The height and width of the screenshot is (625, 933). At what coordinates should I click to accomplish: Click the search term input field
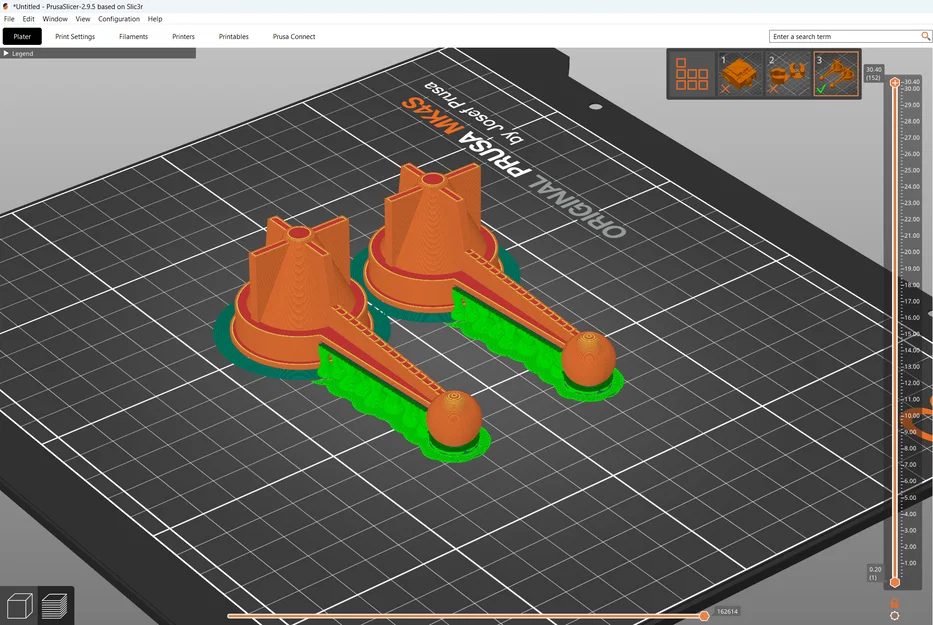(845, 36)
